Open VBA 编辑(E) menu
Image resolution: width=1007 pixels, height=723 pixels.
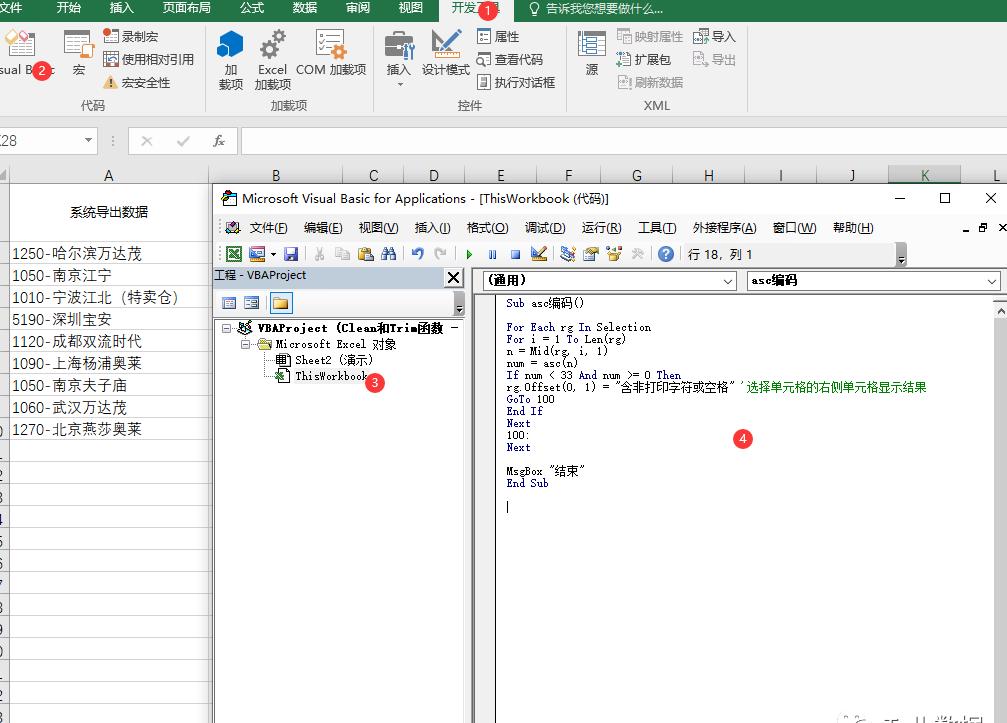pos(322,228)
